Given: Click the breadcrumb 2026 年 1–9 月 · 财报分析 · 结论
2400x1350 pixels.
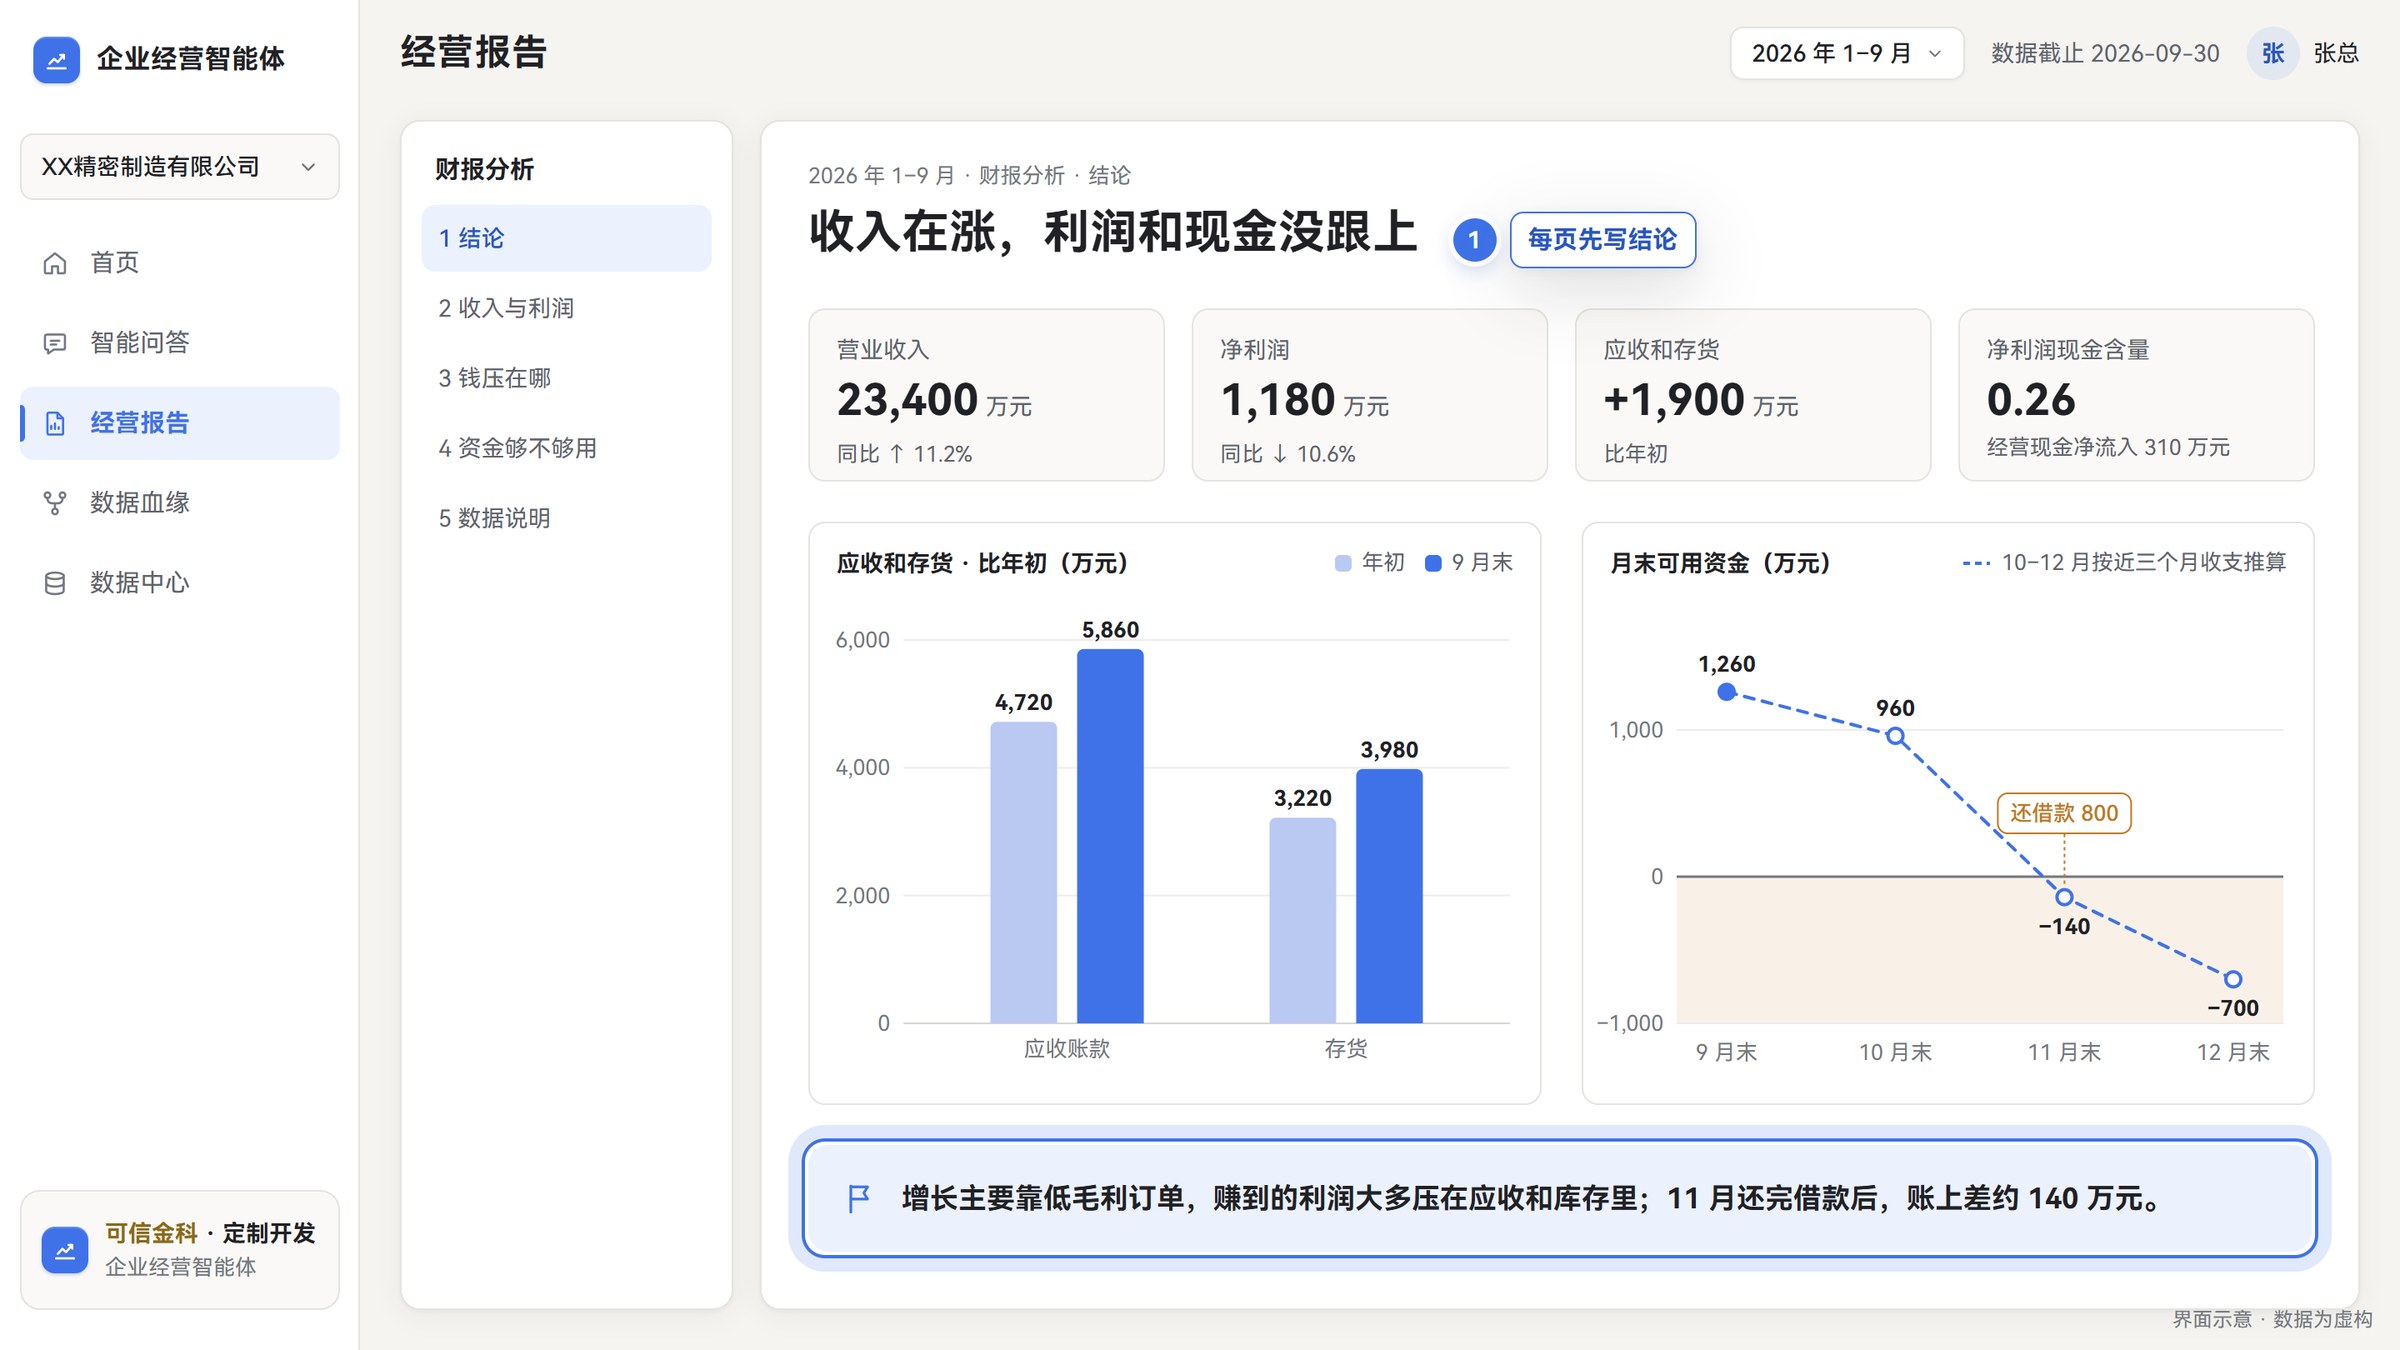Looking at the screenshot, I should click(x=969, y=175).
